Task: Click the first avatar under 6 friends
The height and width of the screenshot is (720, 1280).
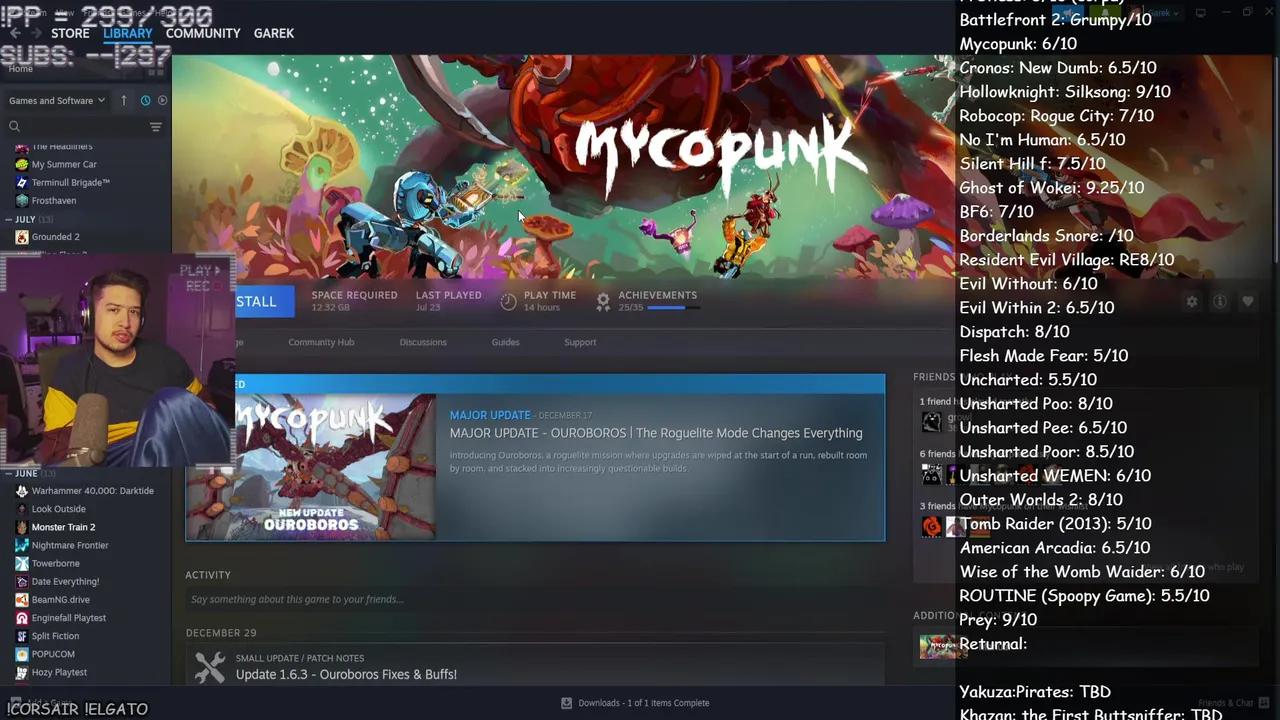Action: [931, 474]
